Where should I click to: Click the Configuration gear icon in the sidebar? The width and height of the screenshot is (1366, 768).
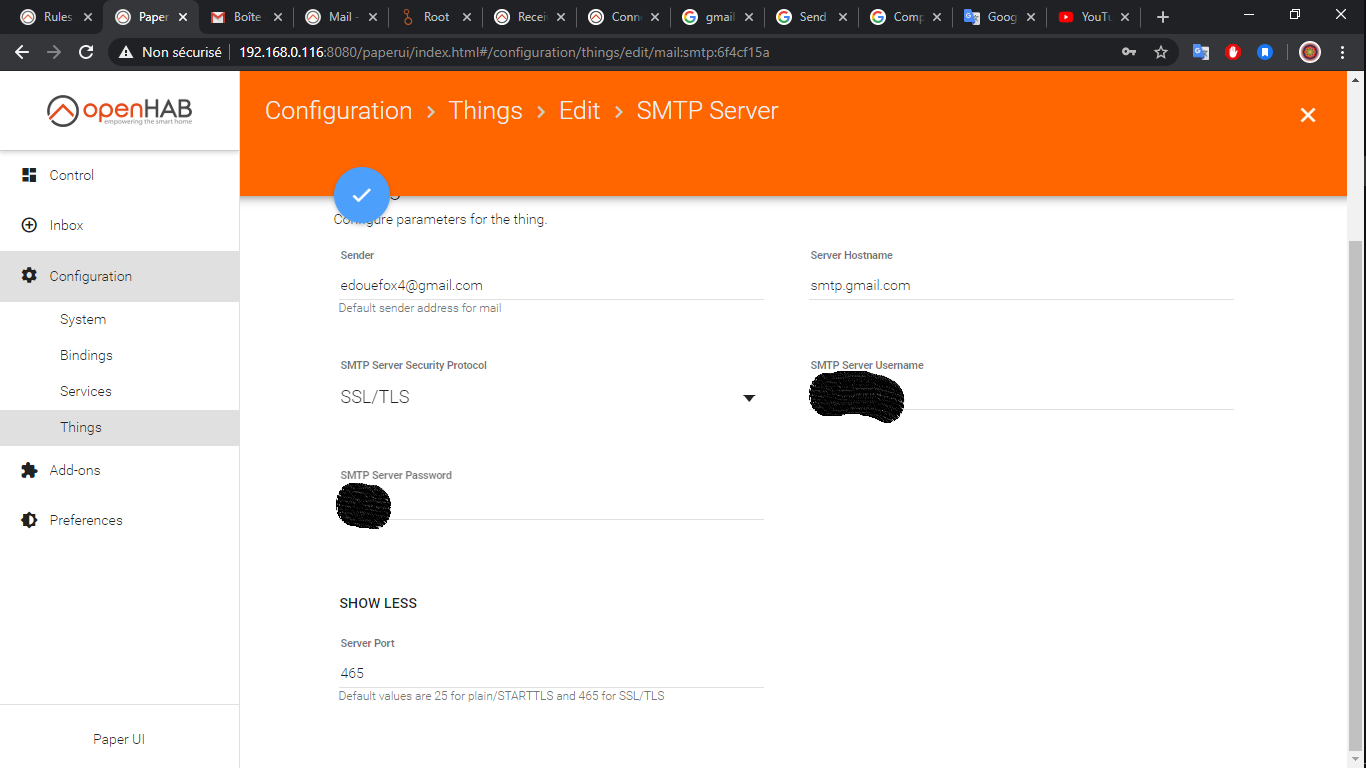tap(29, 276)
